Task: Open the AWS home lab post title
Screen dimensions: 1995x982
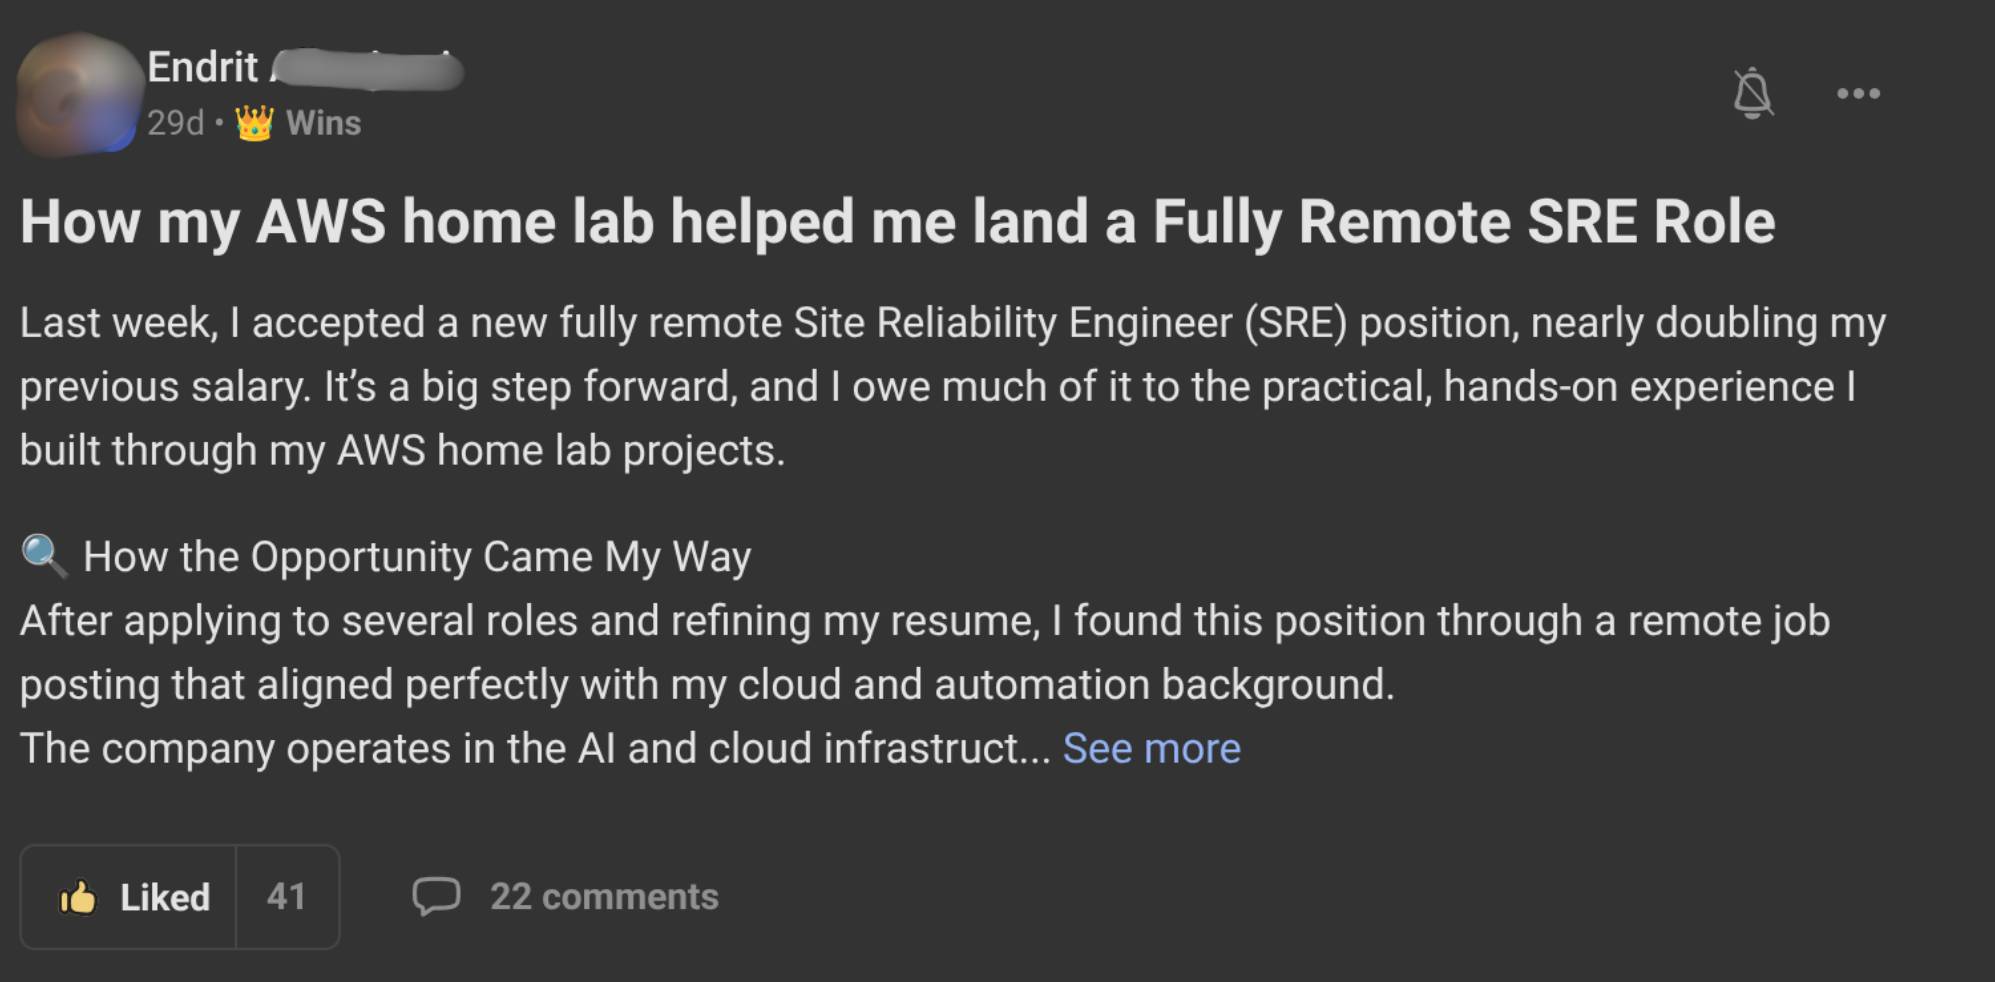Action: click(x=897, y=221)
